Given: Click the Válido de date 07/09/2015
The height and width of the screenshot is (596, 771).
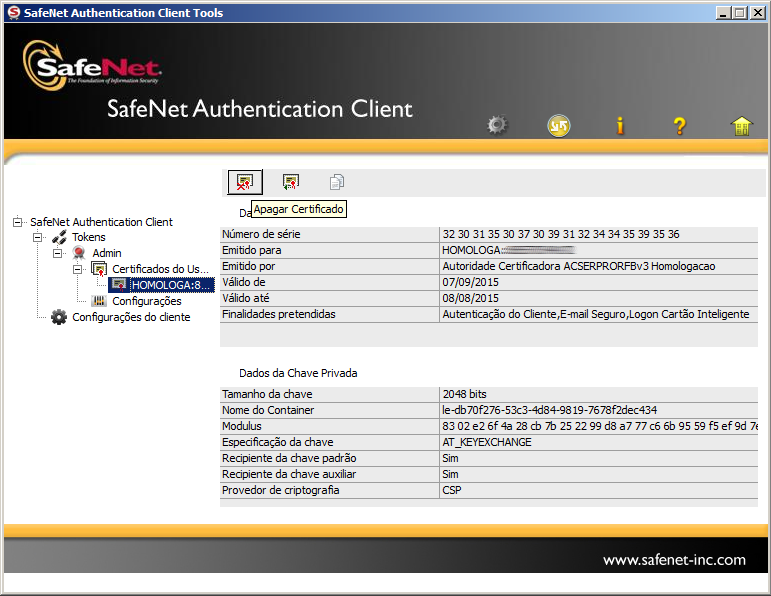Looking at the screenshot, I should pyautogui.click(x=470, y=282).
